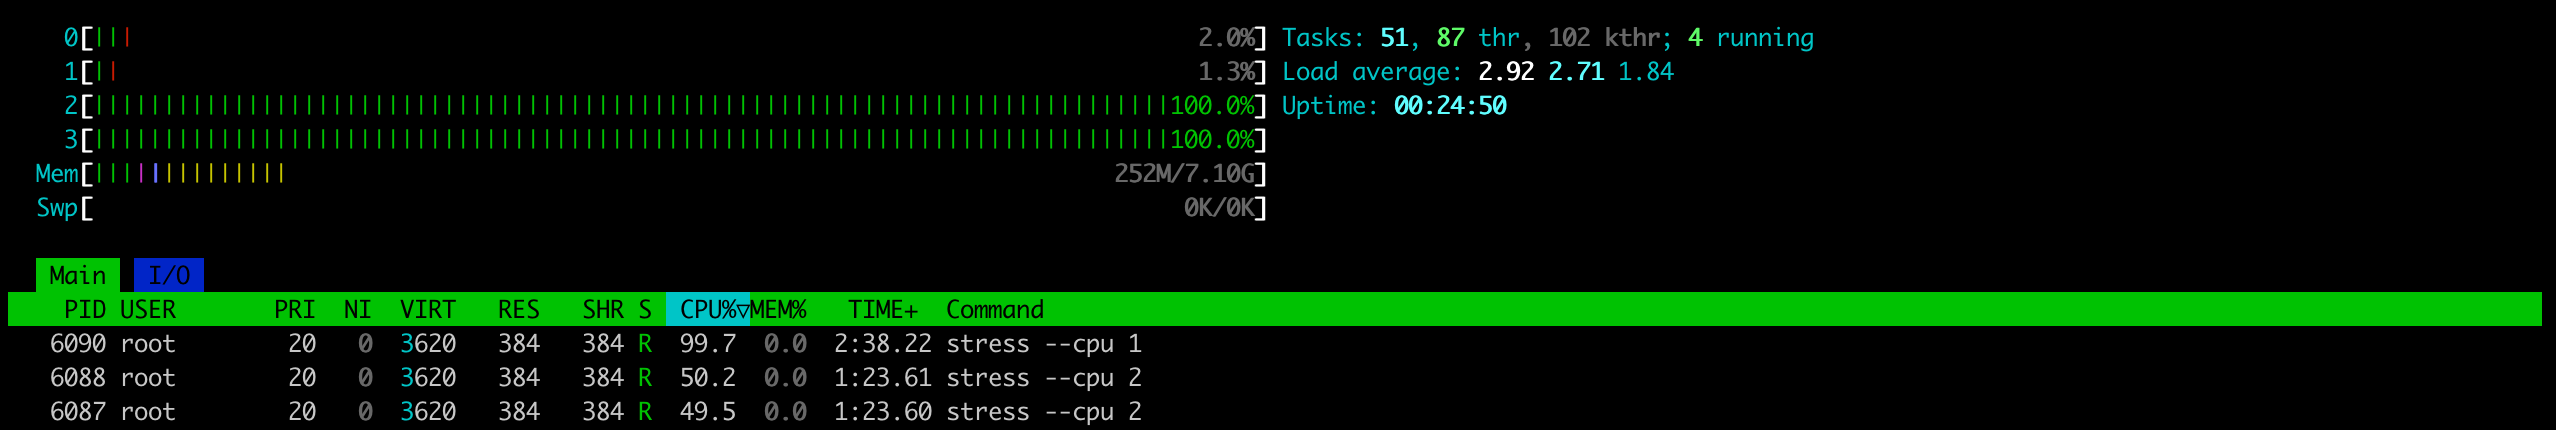This screenshot has height=430, width=2556.
Task: Click the Load average readout
Action: tap(1477, 72)
